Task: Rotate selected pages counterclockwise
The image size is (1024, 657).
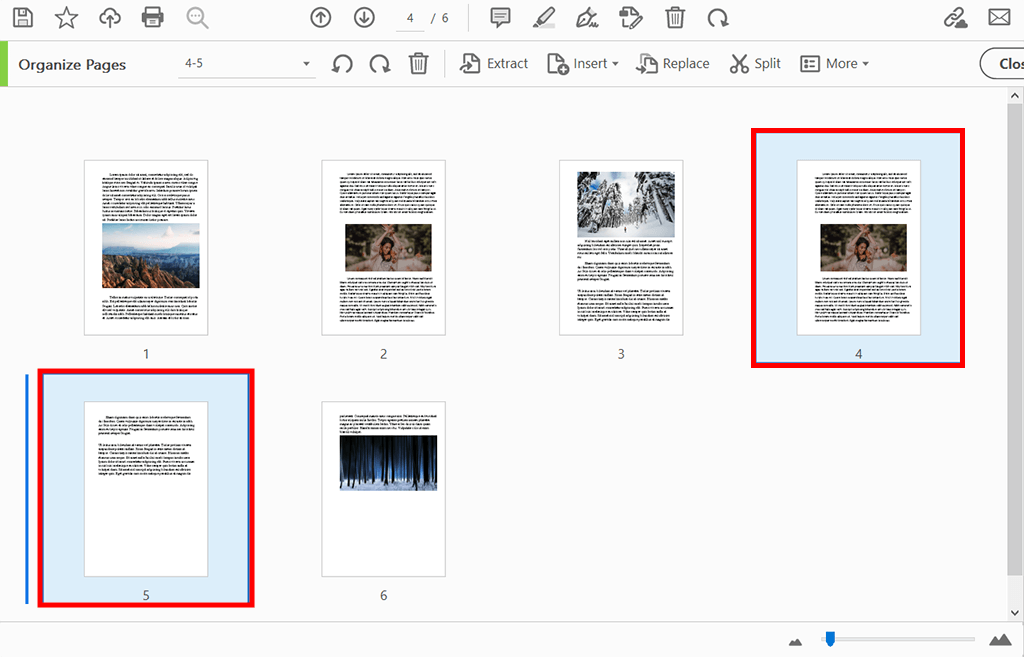Action: [x=342, y=64]
